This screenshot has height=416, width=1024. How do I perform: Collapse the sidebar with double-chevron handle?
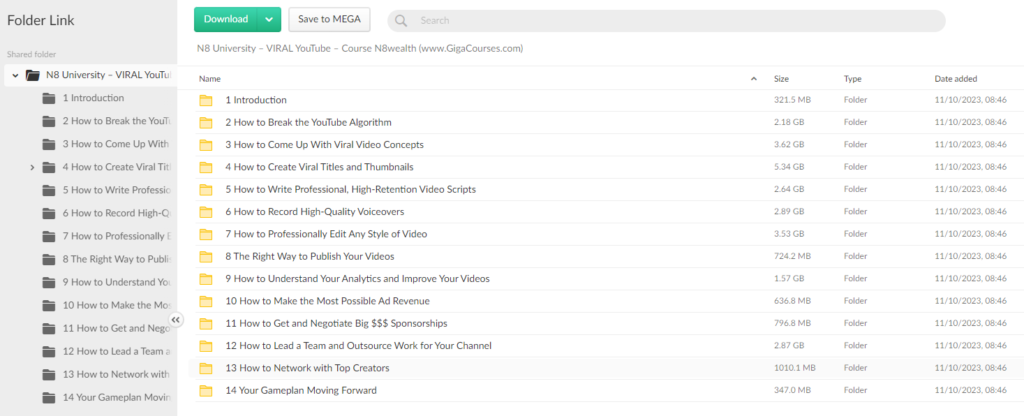point(176,320)
